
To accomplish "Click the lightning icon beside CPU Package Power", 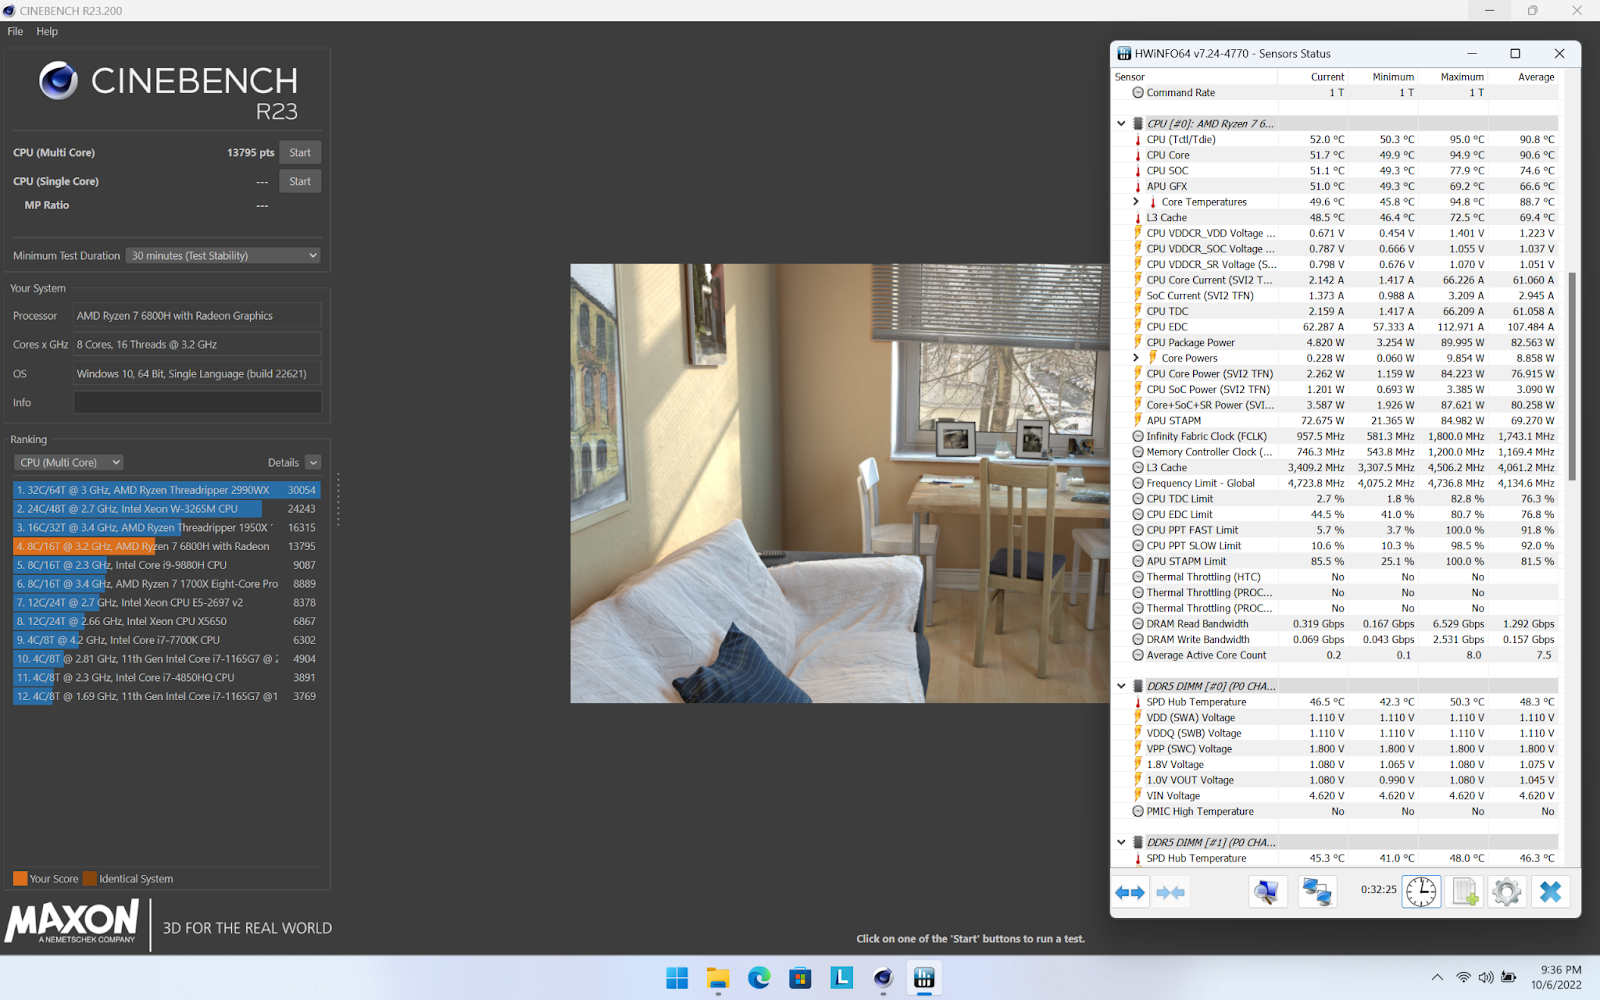I will 1138,343.
